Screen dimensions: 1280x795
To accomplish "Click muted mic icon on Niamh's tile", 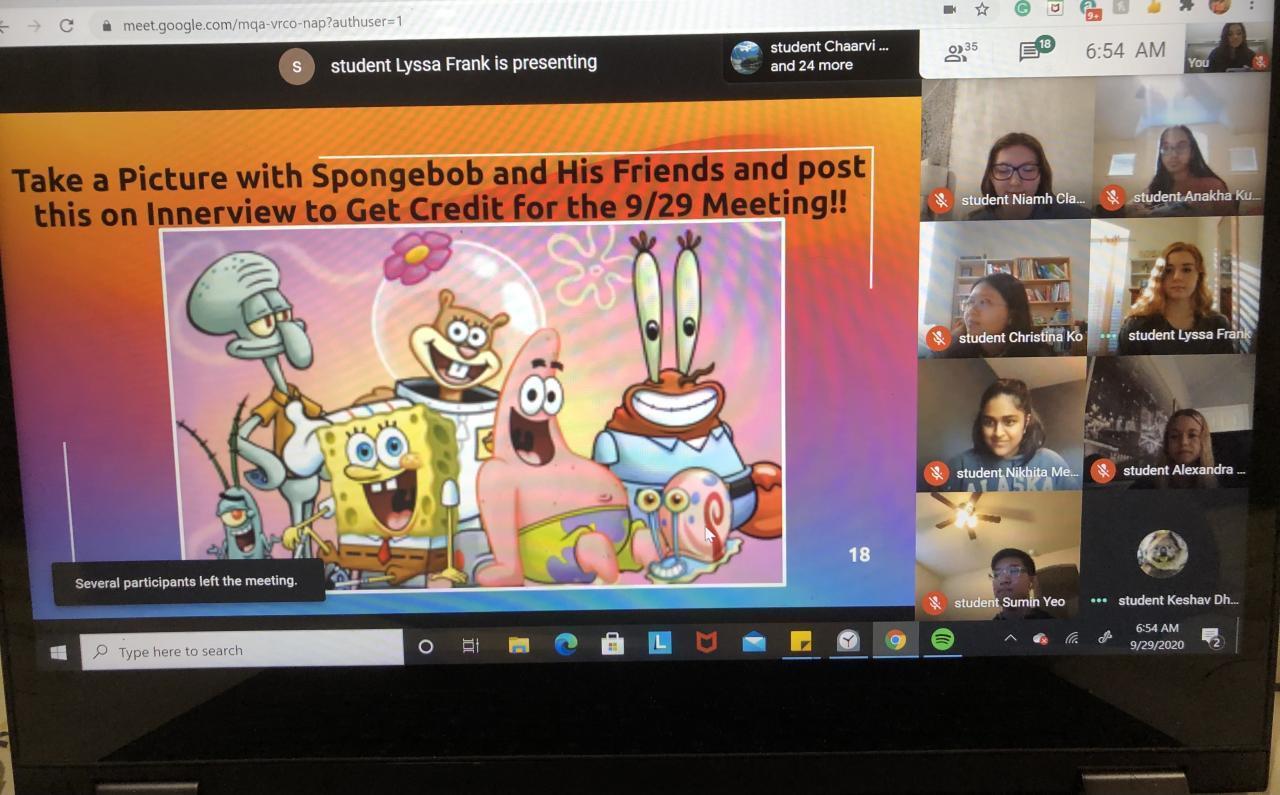I will point(940,200).
